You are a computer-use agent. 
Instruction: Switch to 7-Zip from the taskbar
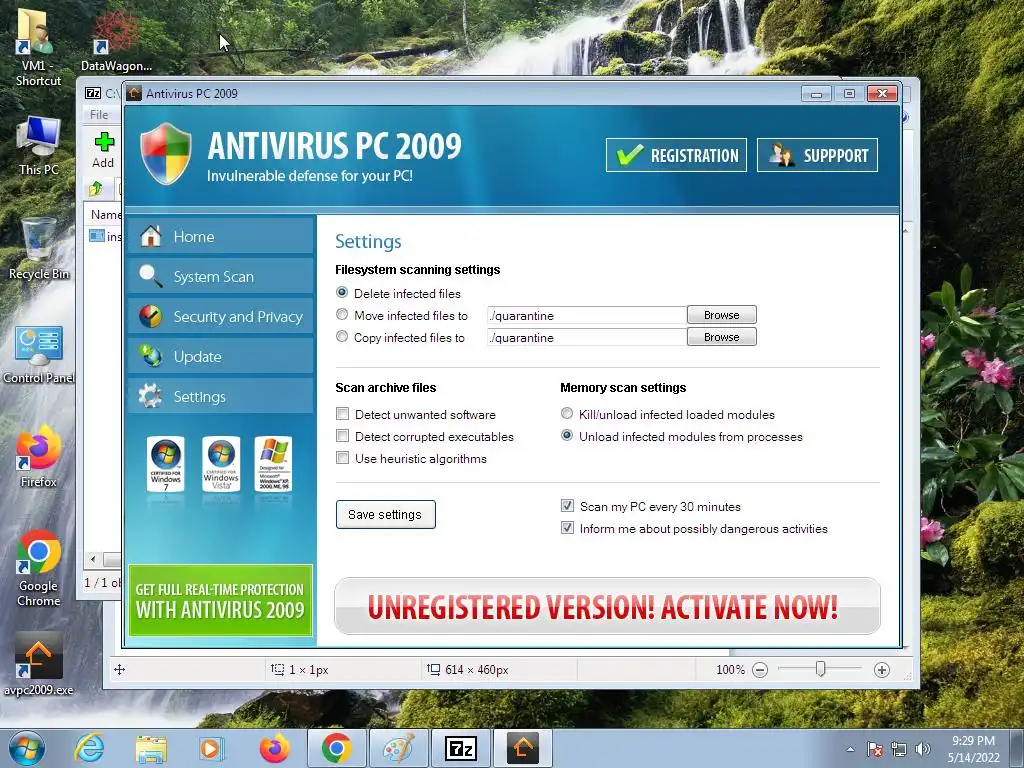point(460,748)
